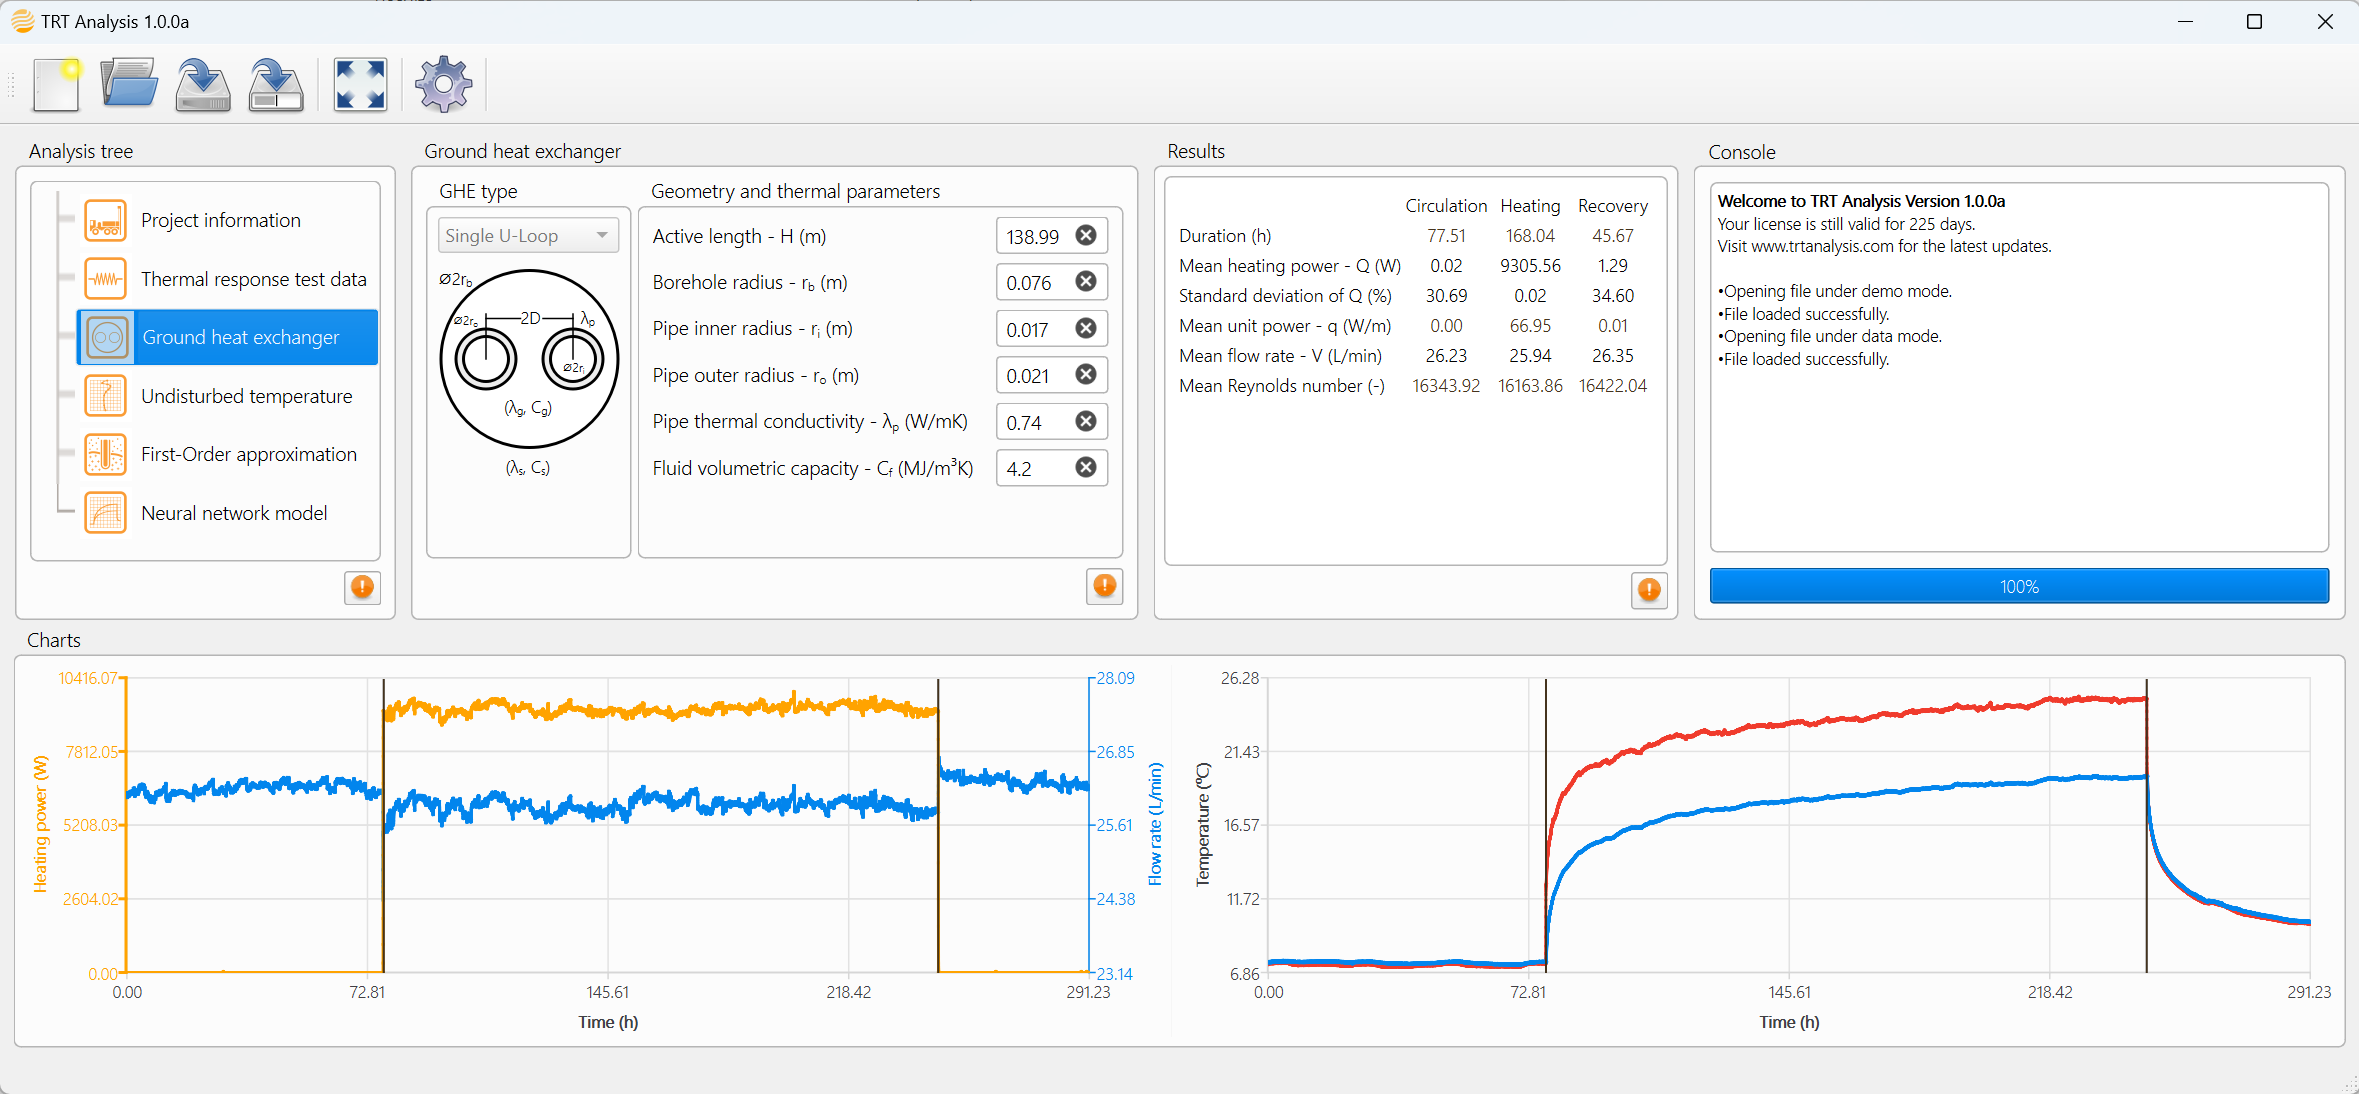Click the Flow rate (L/min) axis label
The width and height of the screenshot is (2360, 1094).
(x=1155, y=824)
